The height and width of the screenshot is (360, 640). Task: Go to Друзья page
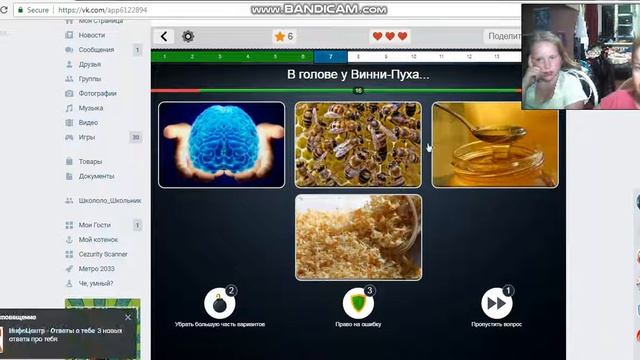point(90,64)
